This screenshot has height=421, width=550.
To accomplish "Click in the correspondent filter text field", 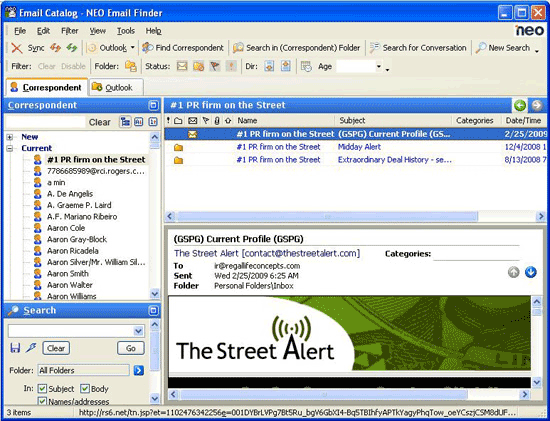I will (x=46, y=122).
